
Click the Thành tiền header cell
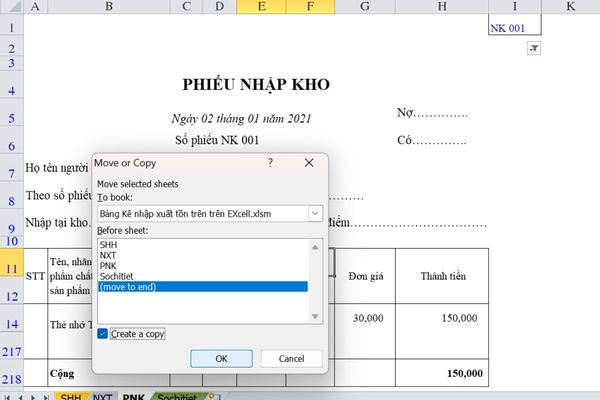tap(442, 276)
